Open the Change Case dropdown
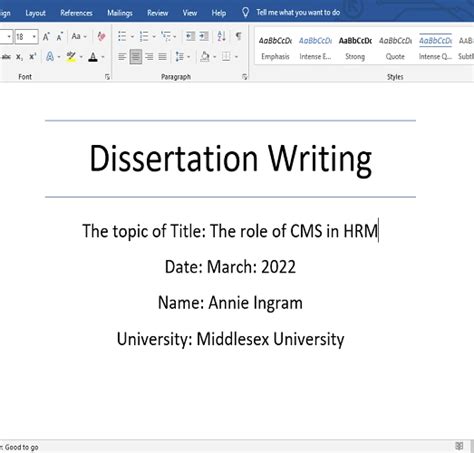 click(x=79, y=36)
